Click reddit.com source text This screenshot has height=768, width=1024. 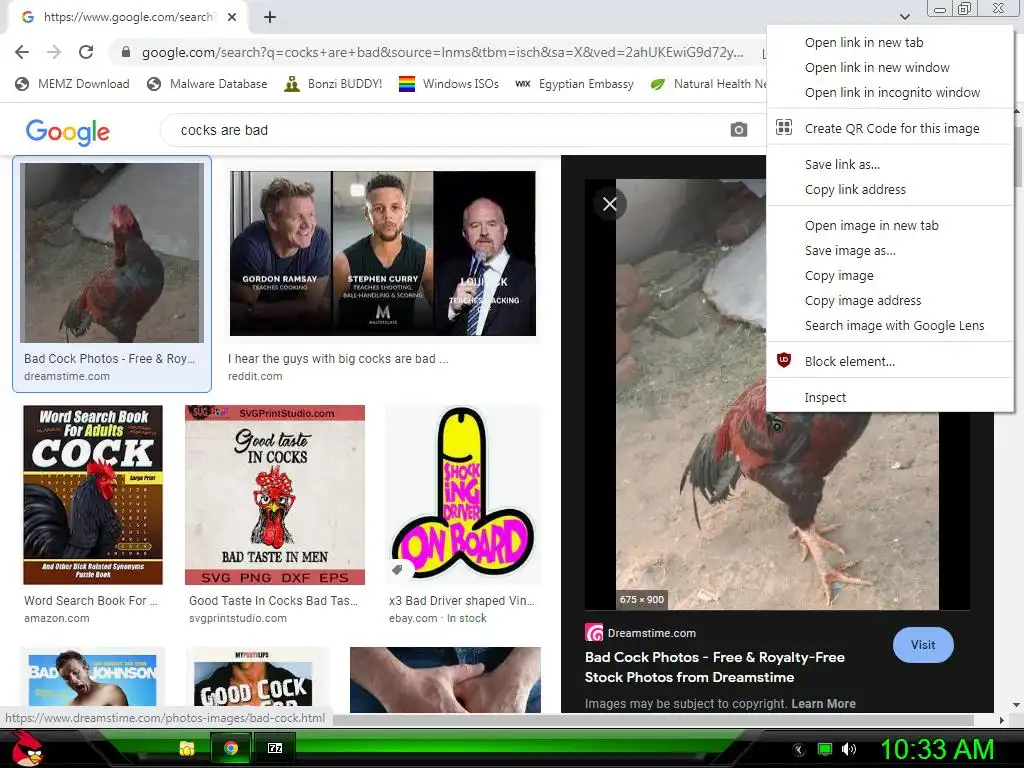(x=255, y=376)
